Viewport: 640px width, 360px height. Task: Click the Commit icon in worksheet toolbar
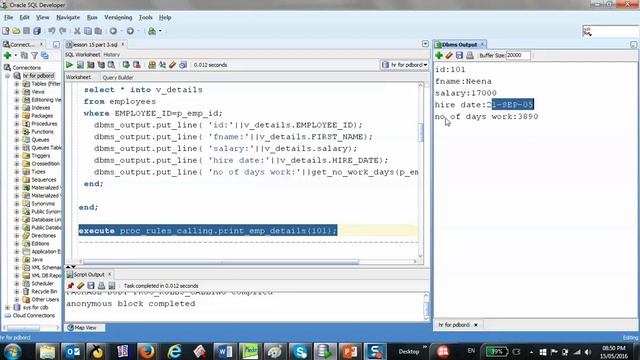(x=126, y=65)
